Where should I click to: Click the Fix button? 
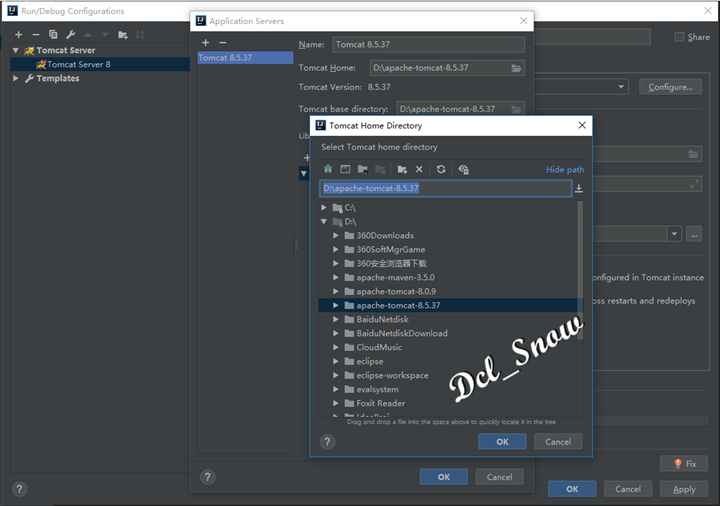684,464
